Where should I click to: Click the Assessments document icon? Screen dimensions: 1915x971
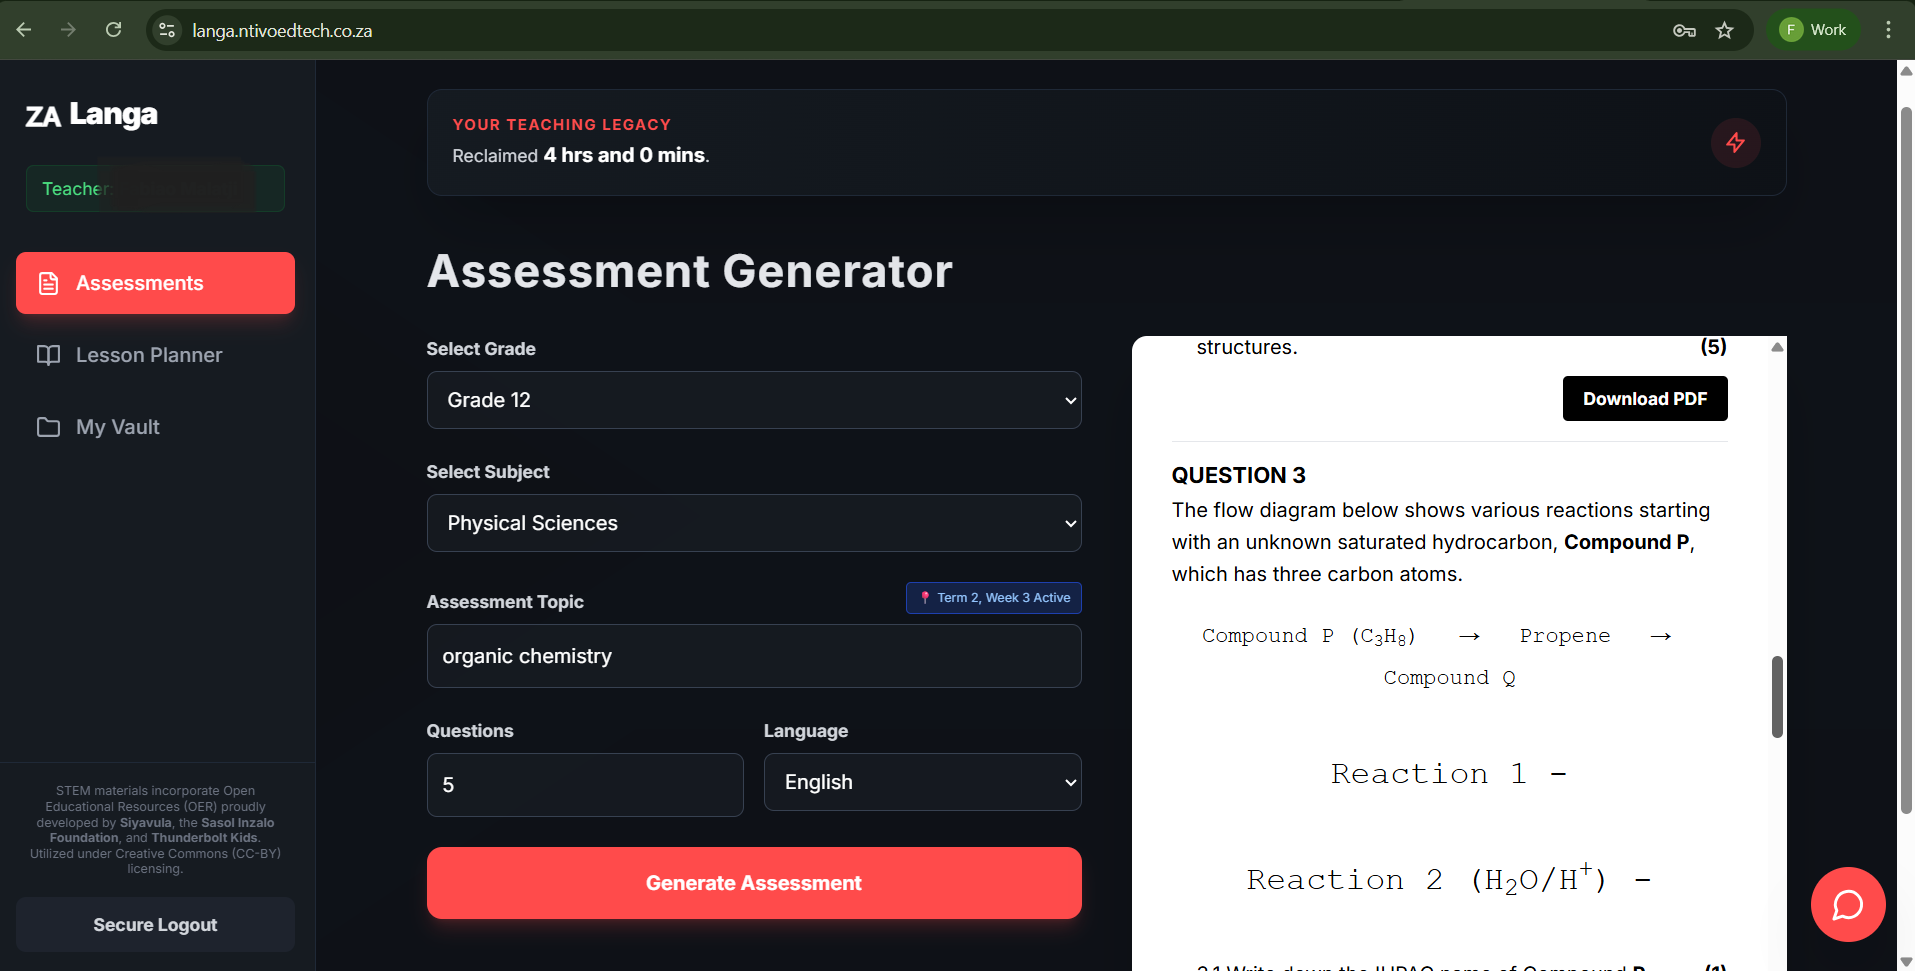tap(48, 283)
